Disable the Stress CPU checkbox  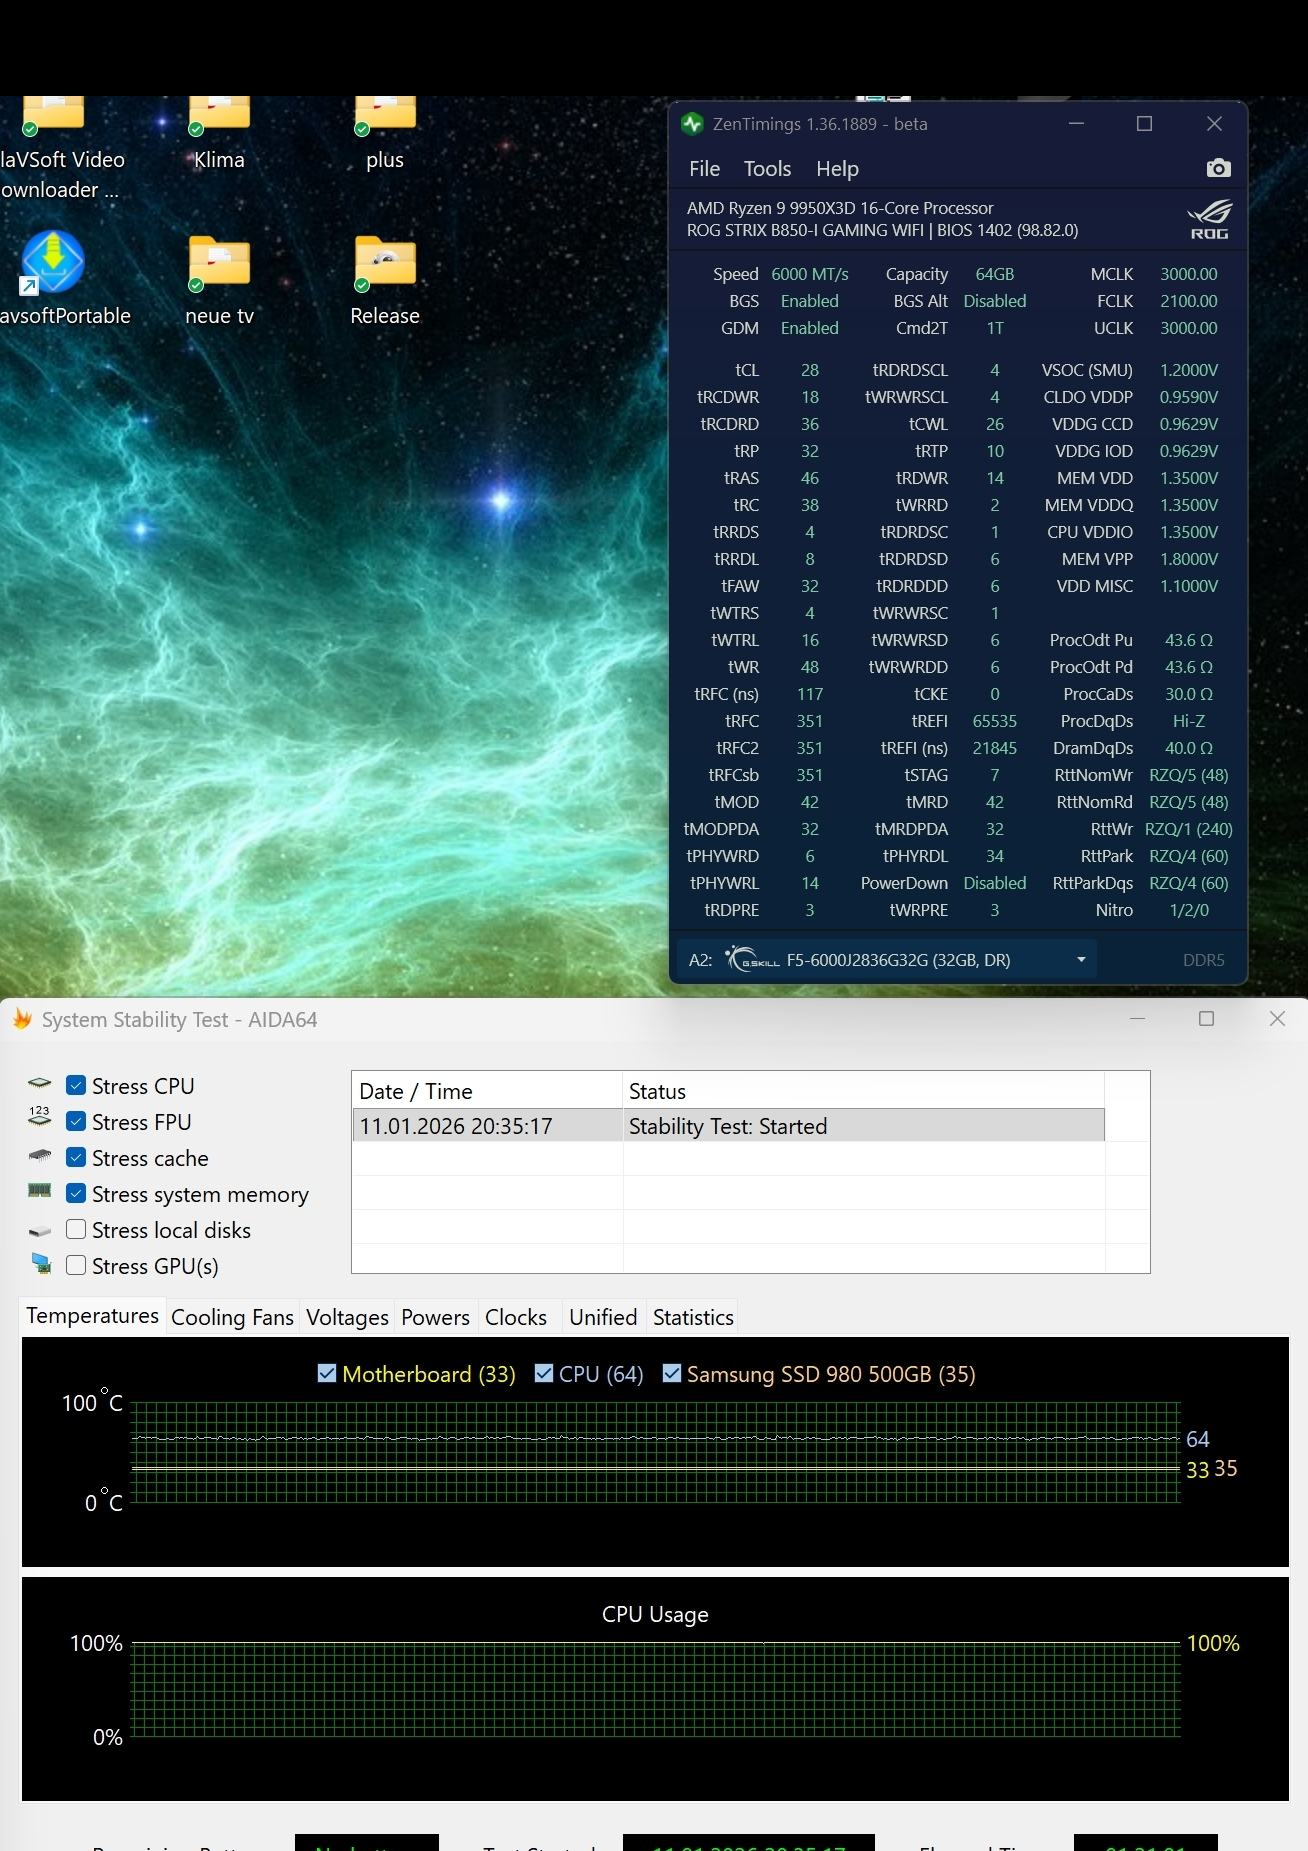[76, 1085]
